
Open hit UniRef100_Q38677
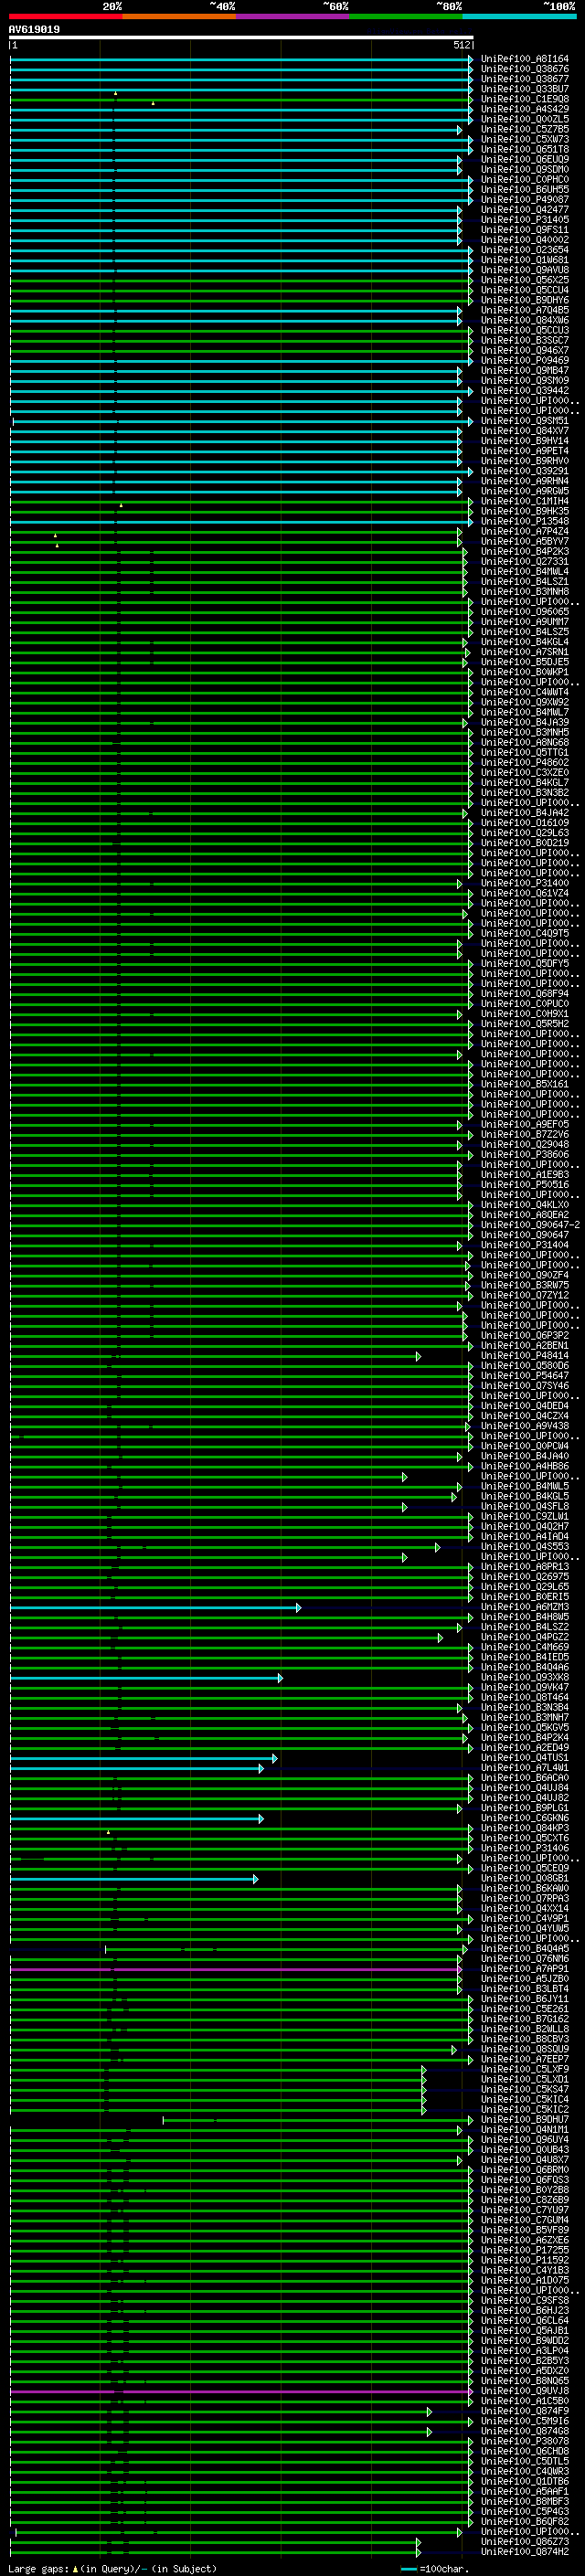(525, 79)
